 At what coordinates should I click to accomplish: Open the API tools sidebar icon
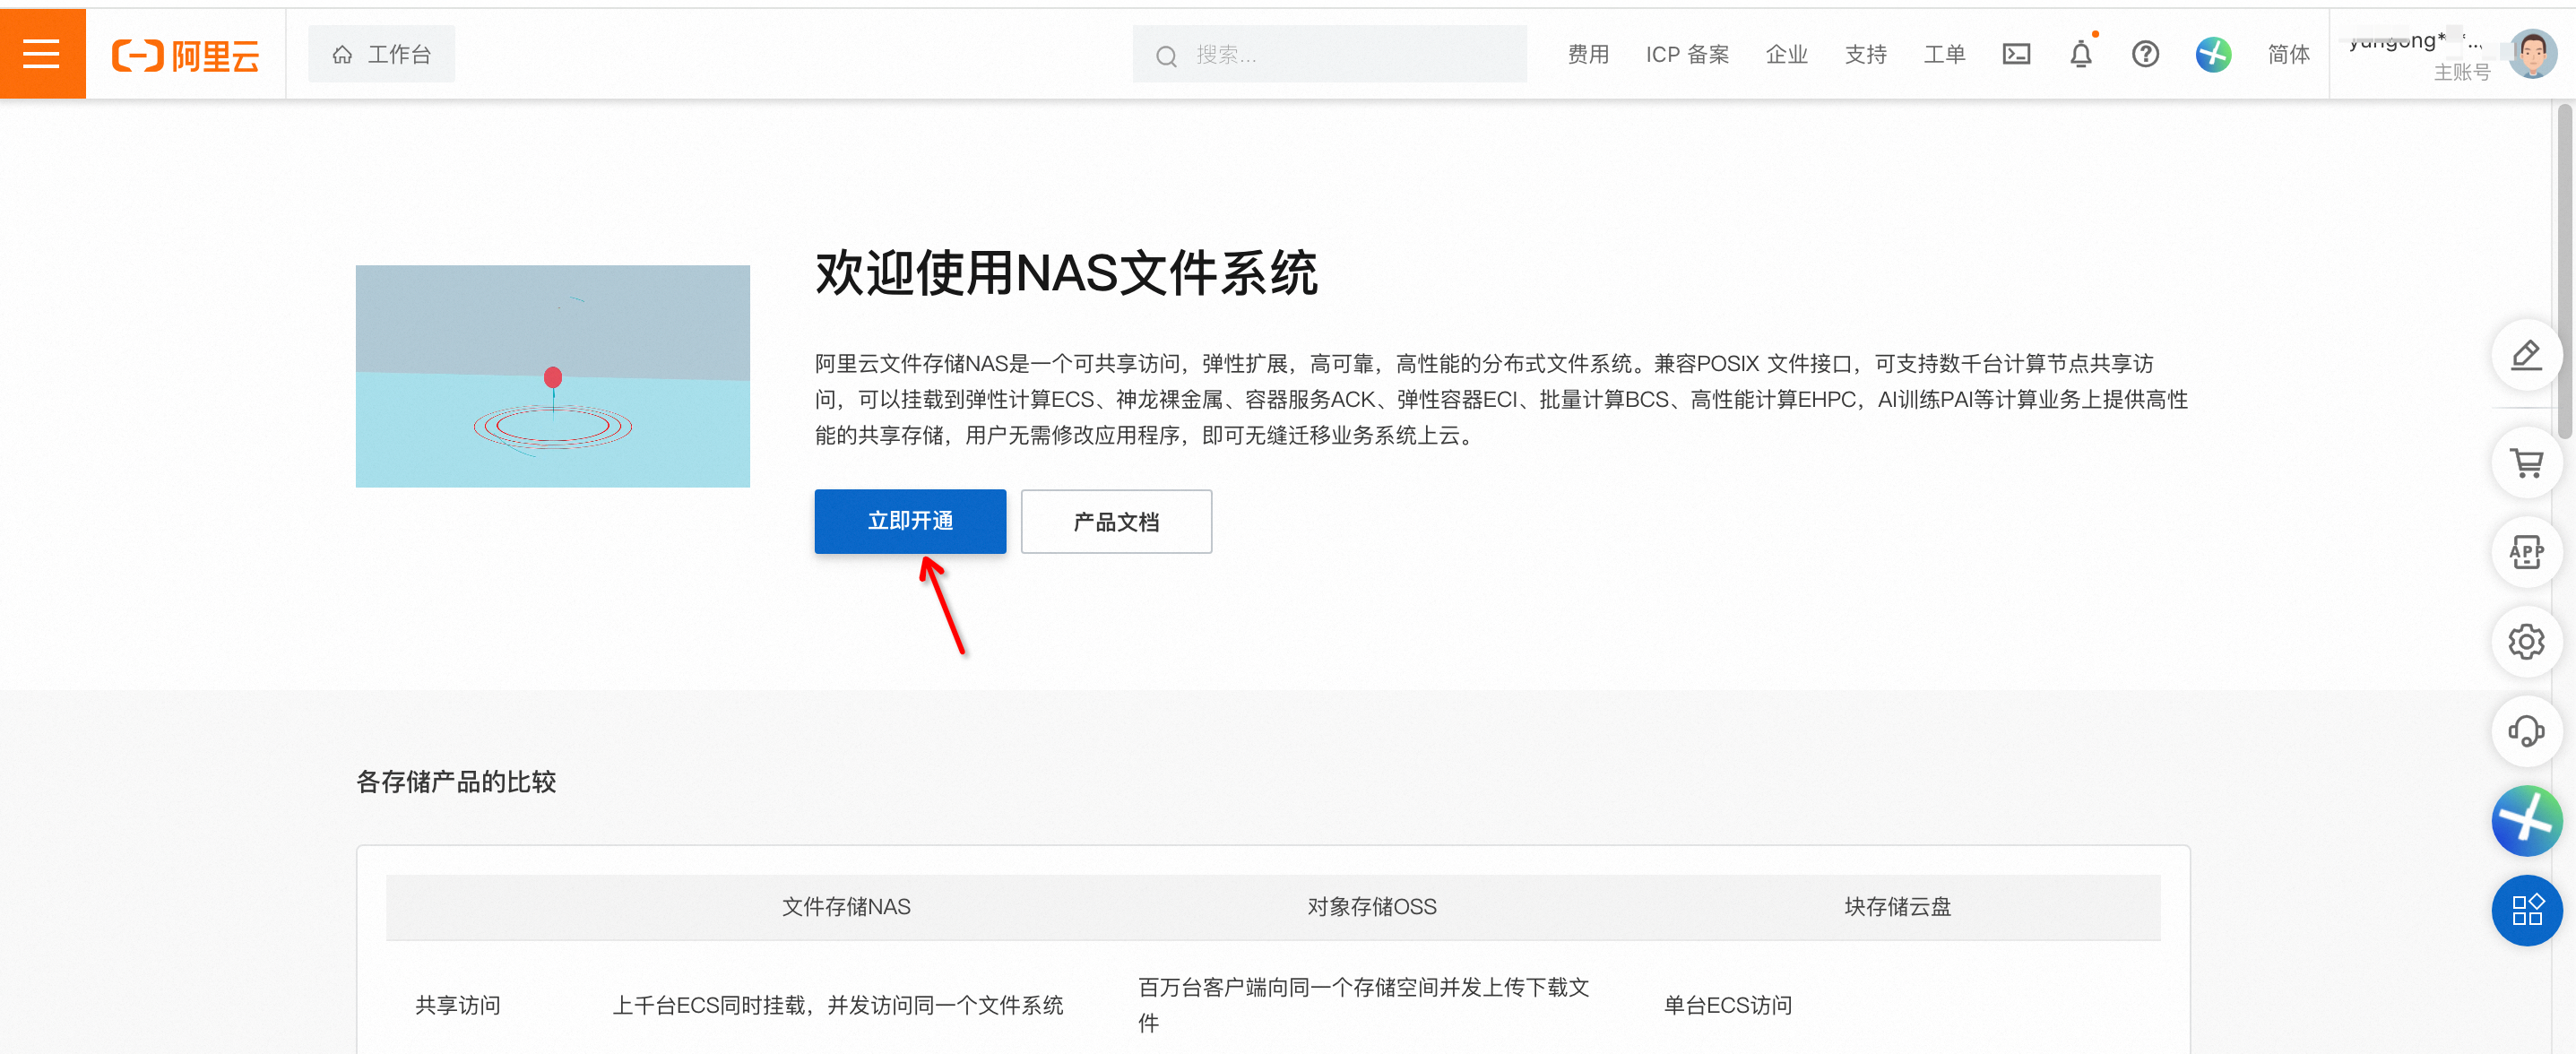pos(2526,552)
